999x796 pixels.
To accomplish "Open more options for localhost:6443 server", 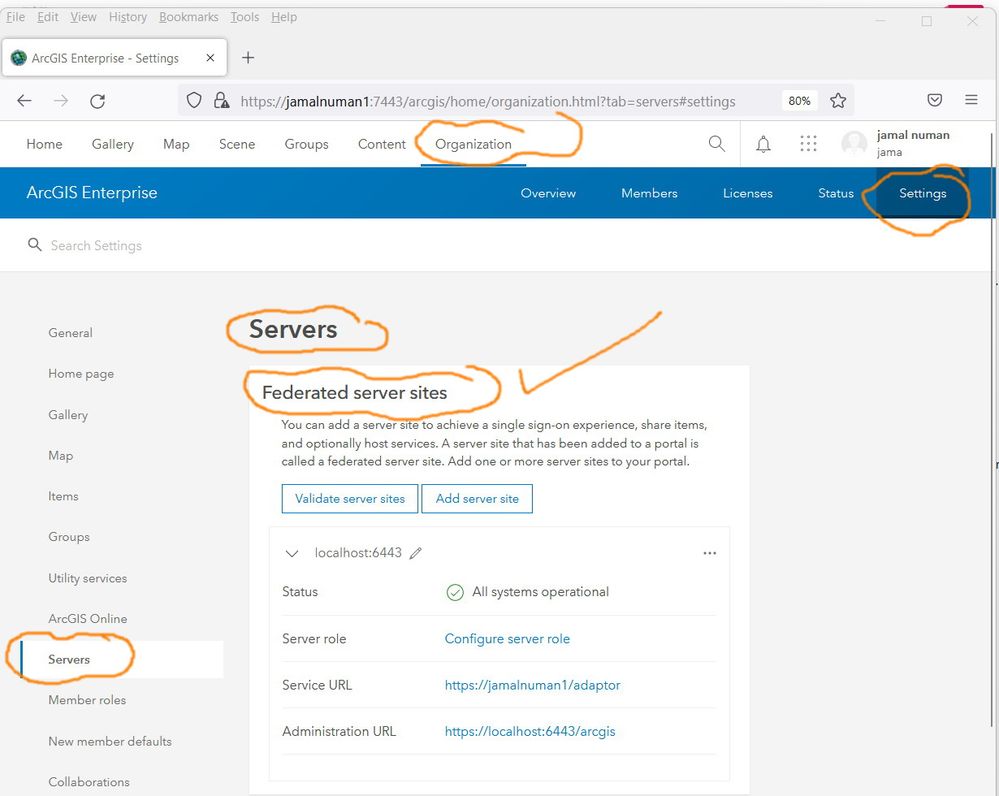I will pos(710,553).
